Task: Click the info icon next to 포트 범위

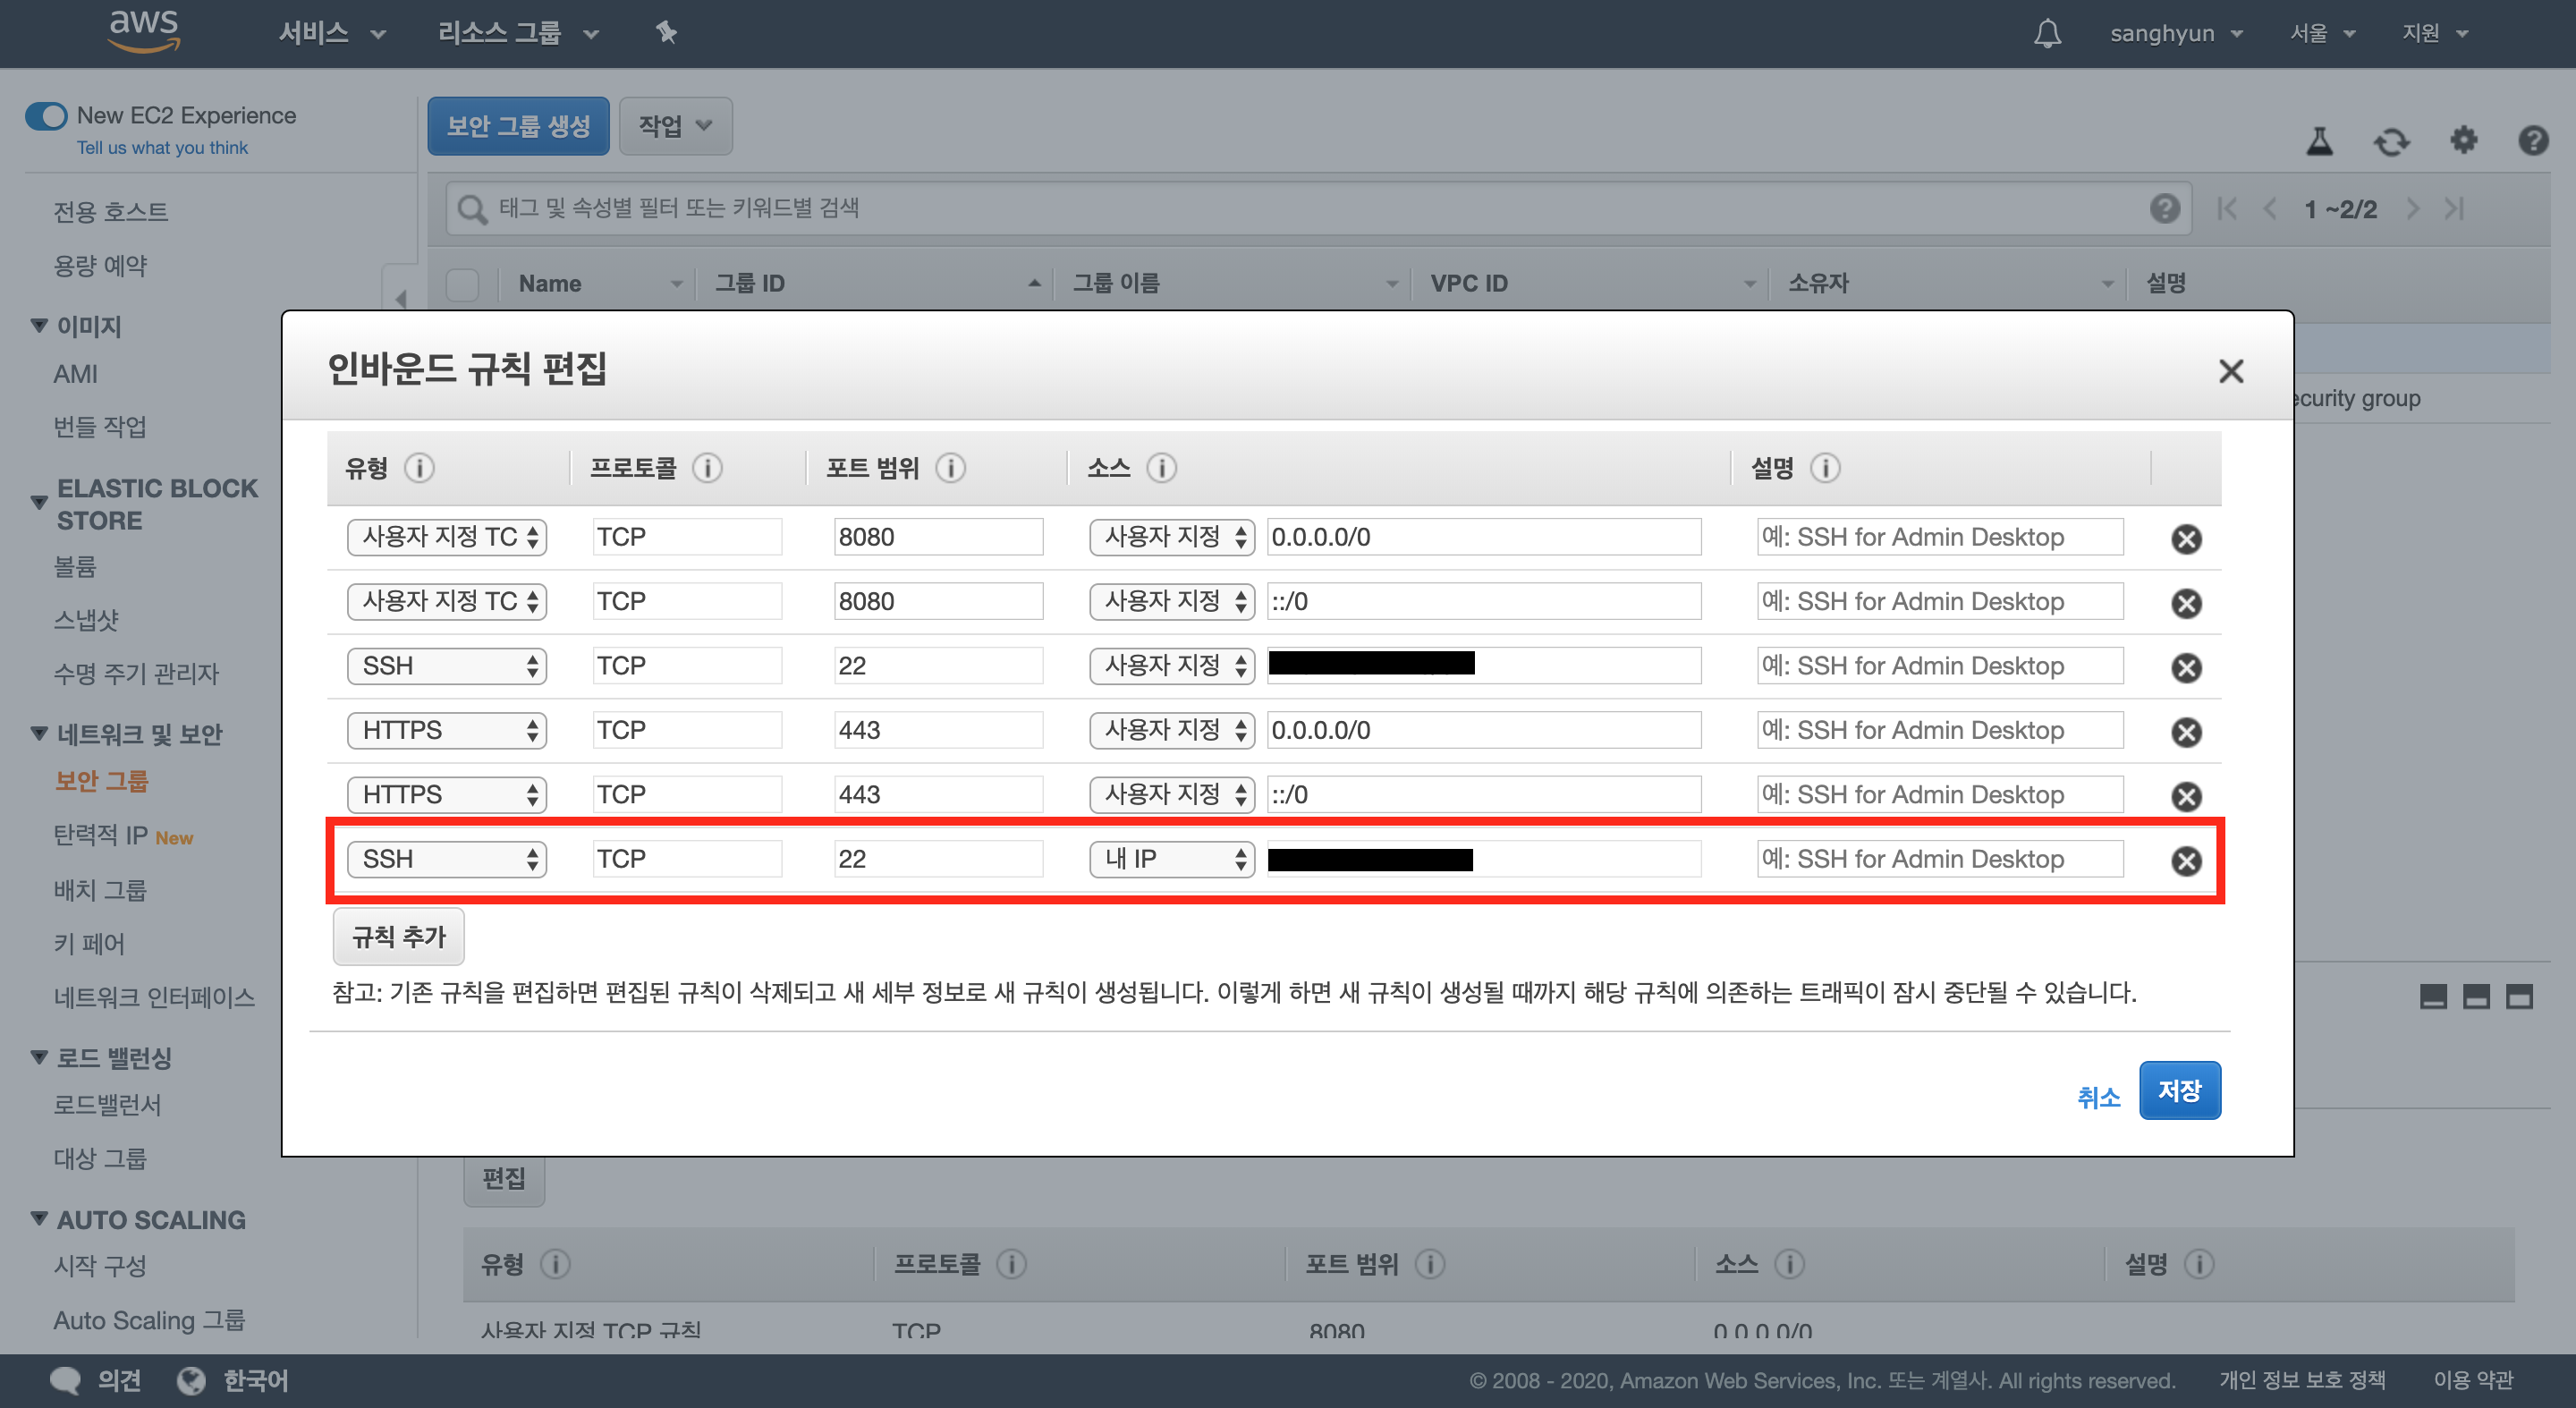Action: tap(950, 468)
